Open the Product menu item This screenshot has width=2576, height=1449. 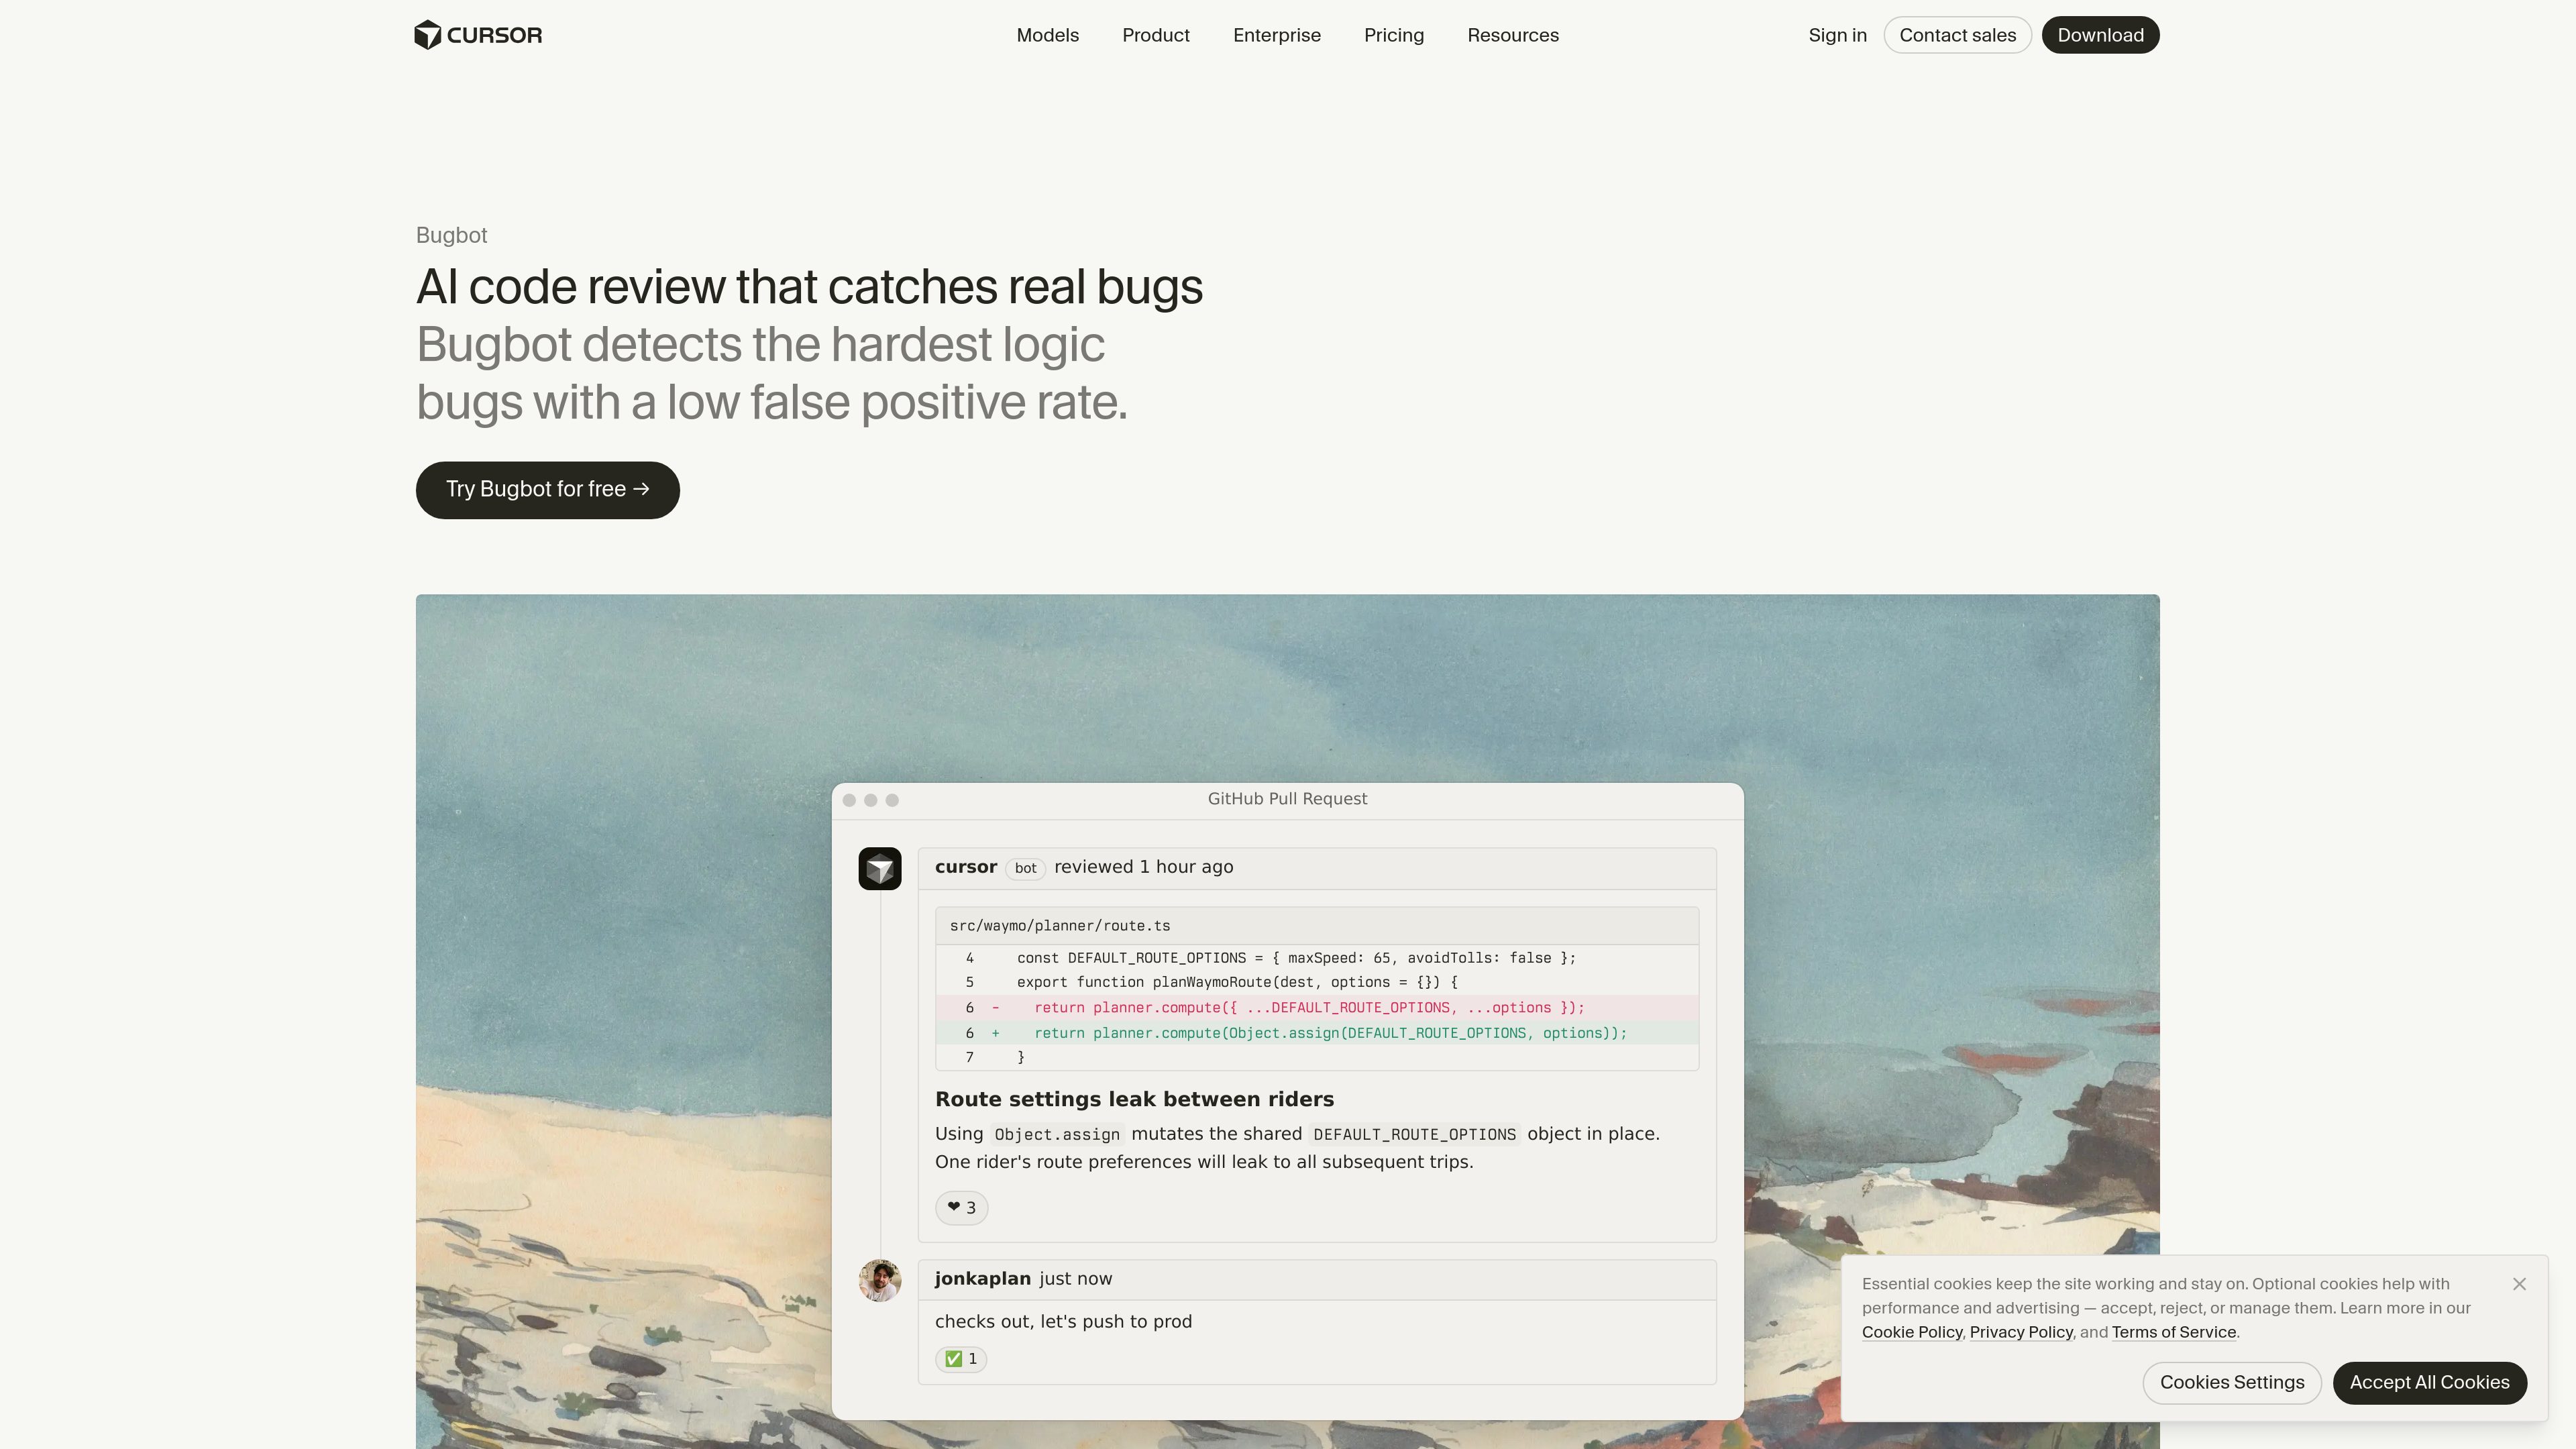(1155, 35)
